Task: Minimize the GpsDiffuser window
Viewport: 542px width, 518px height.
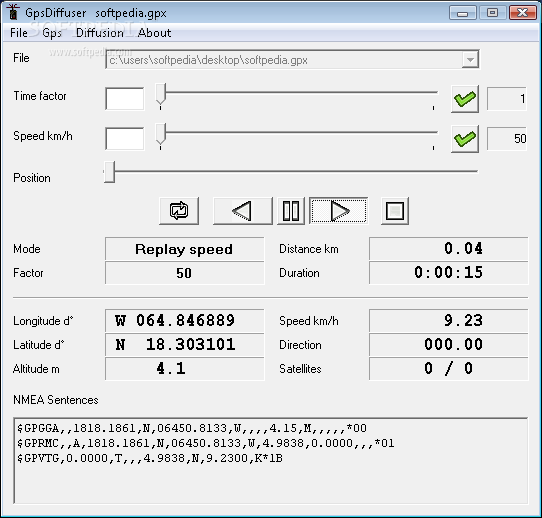Action: click(462, 13)
